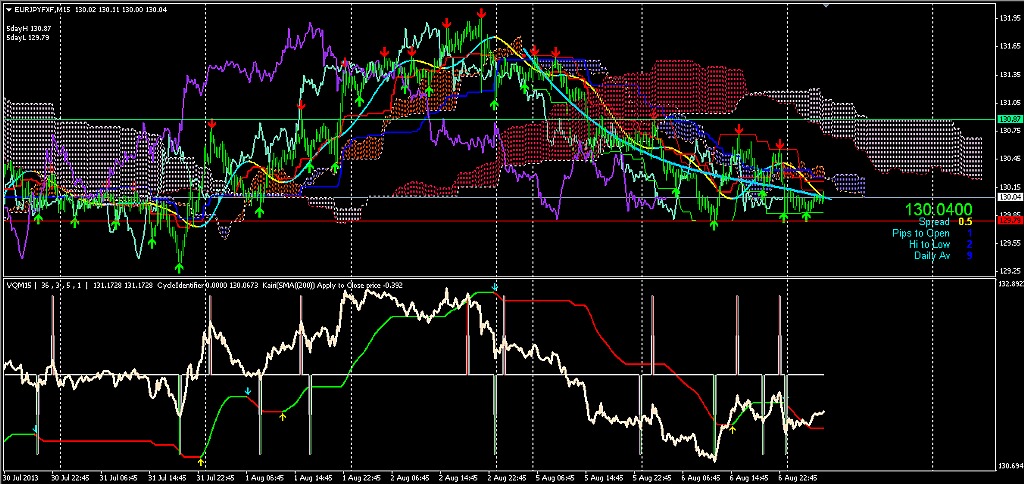Click the 132.892 indicator scale value
1024x484 pixels.
pyautogui.click(x=1010, y=285)
